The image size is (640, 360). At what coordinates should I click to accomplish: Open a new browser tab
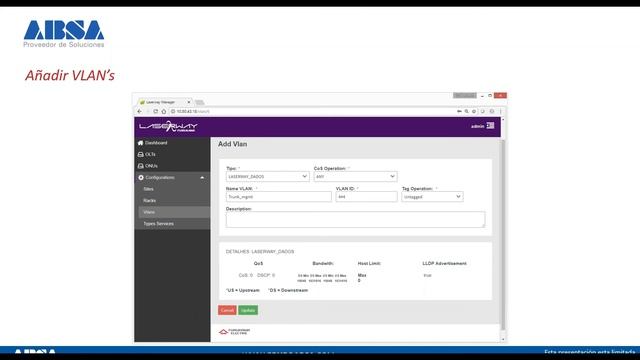tap(199, 102)
